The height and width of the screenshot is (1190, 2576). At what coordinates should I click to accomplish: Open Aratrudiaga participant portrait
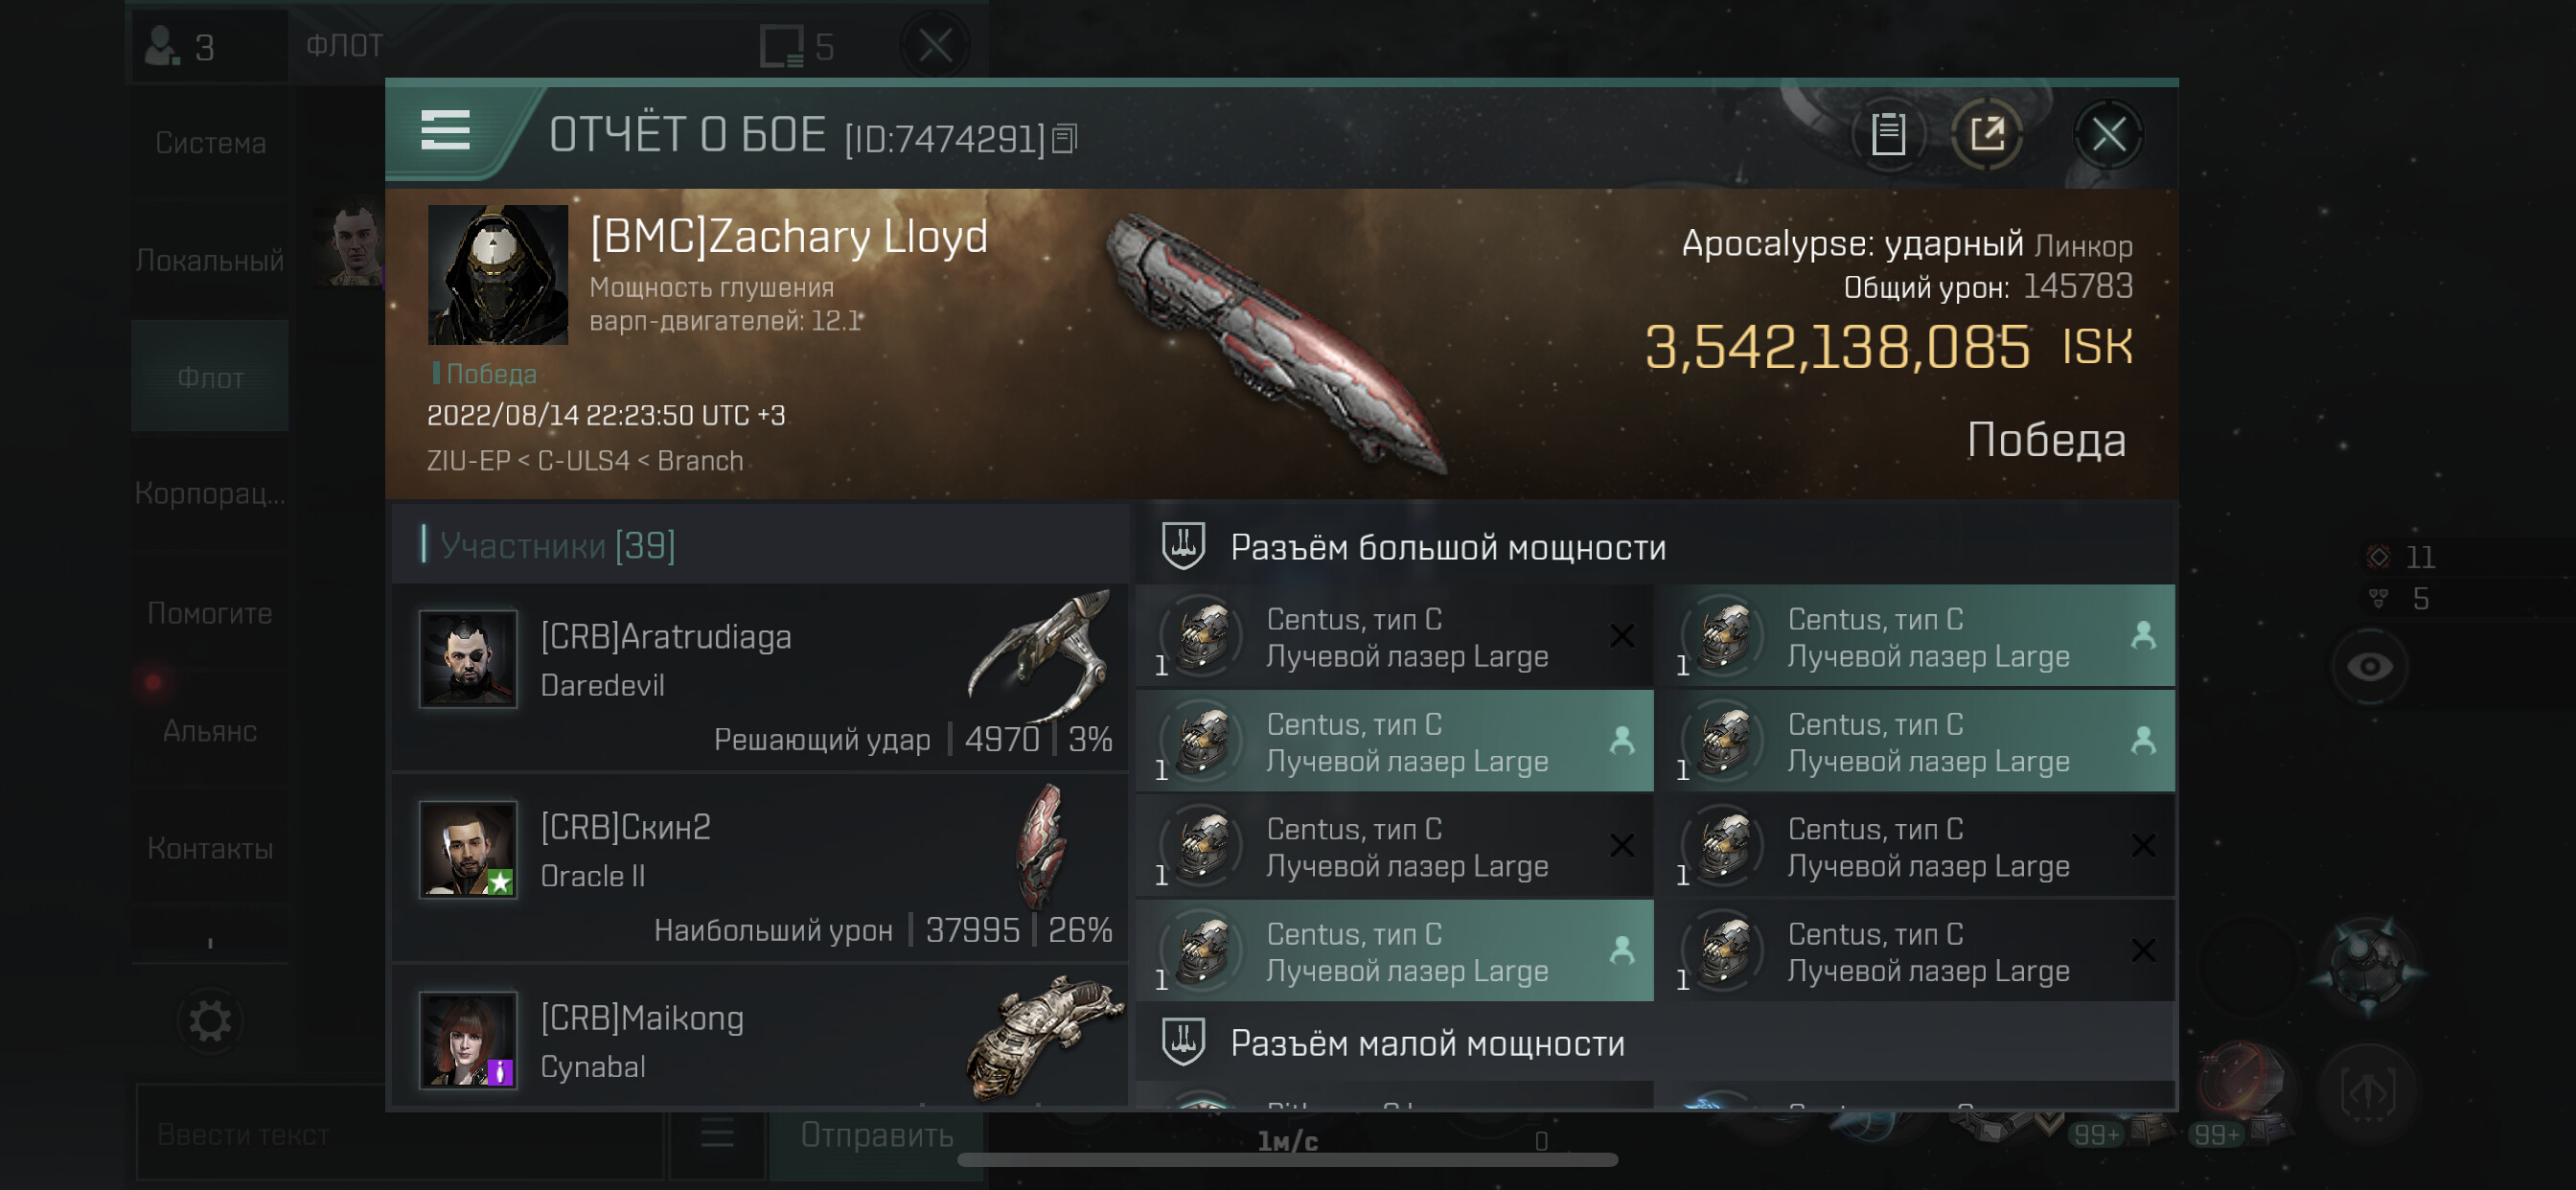468,659
